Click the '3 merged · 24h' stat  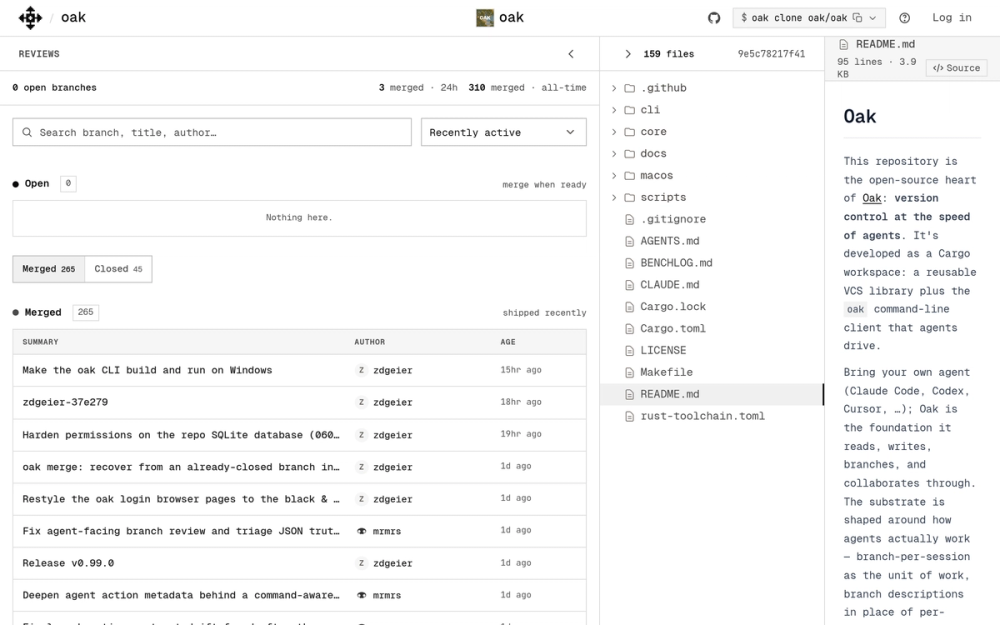click(x=418, y=88)
